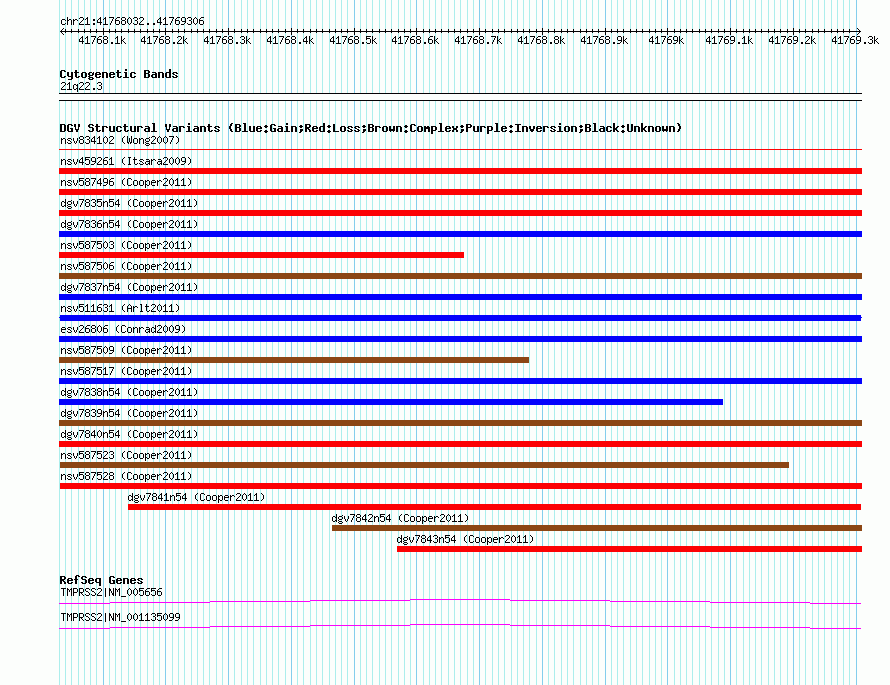890x685 pixels.
Task: Click the 41768.8k ruler tick label
Action: (x=541, y=40)
